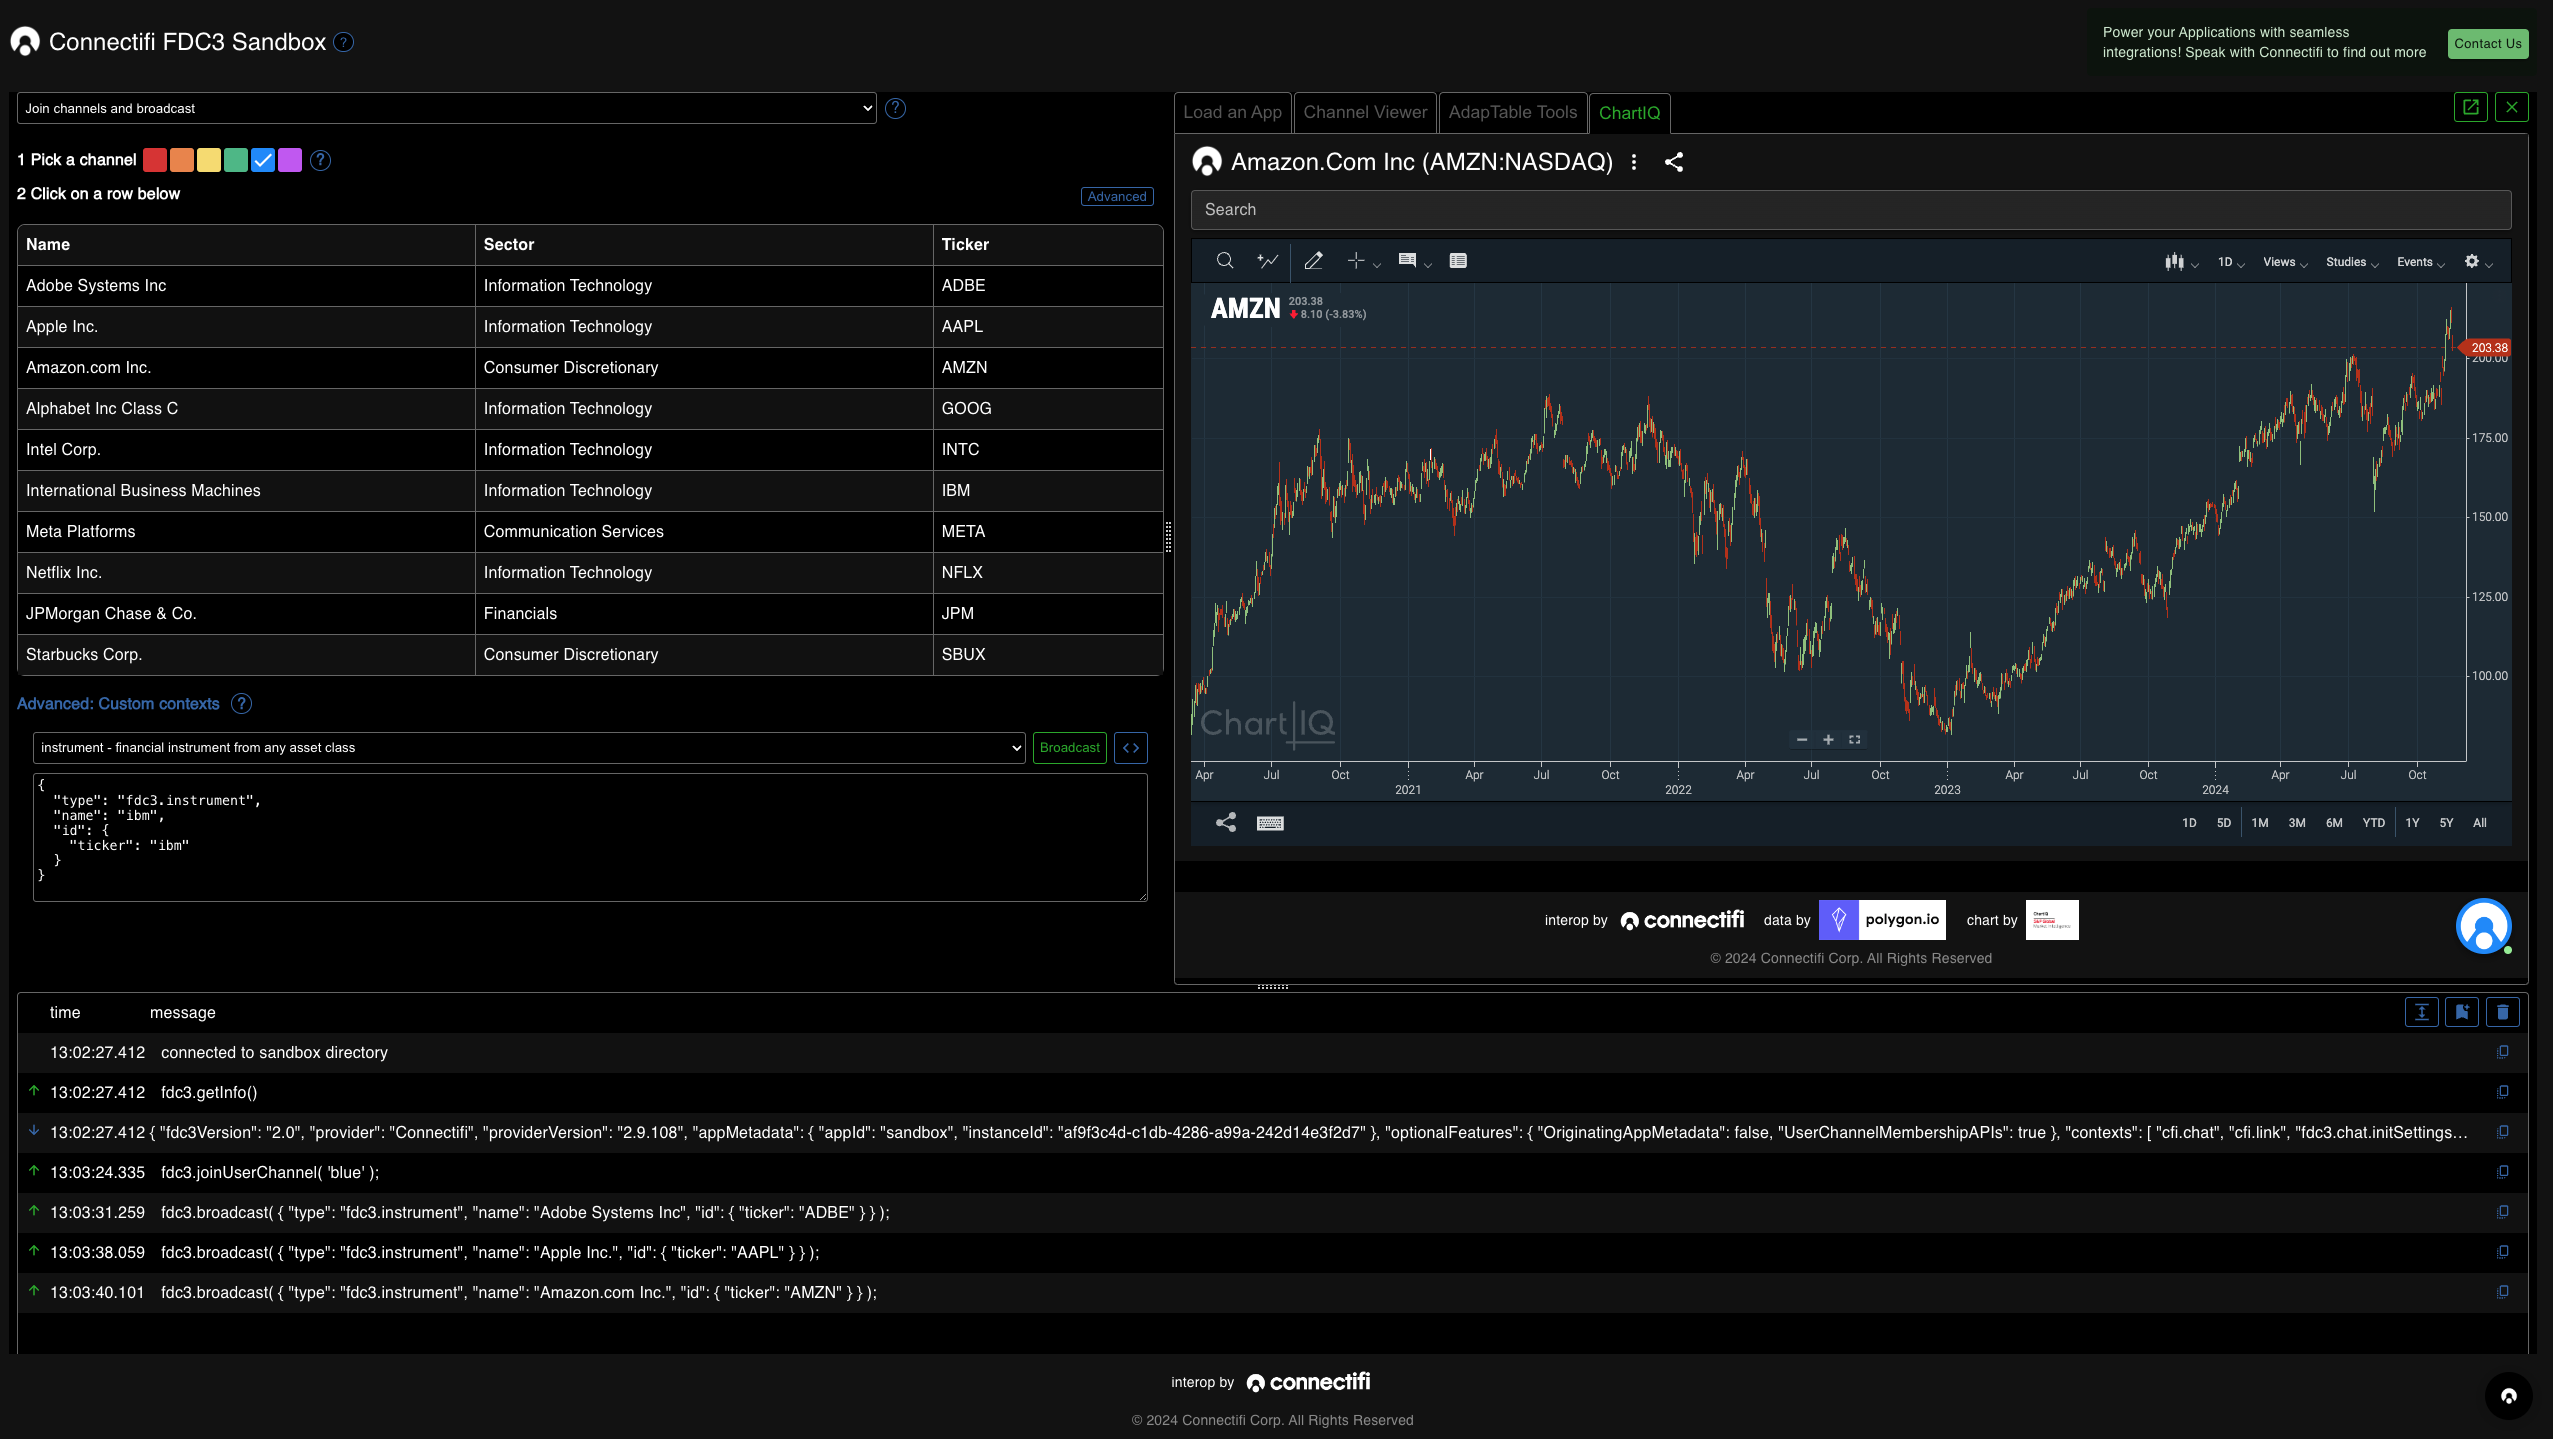Open the Events dropdown menu
Viewport: 2553px width, 1439px height.
[2421, 262]
